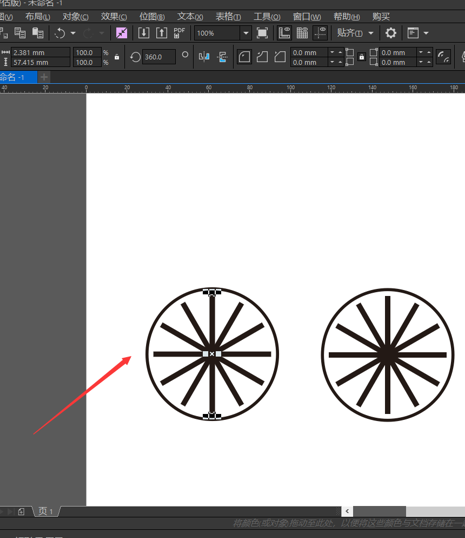Click the Import icon in toolbar

pyautogui.click(x=143, y=33)
